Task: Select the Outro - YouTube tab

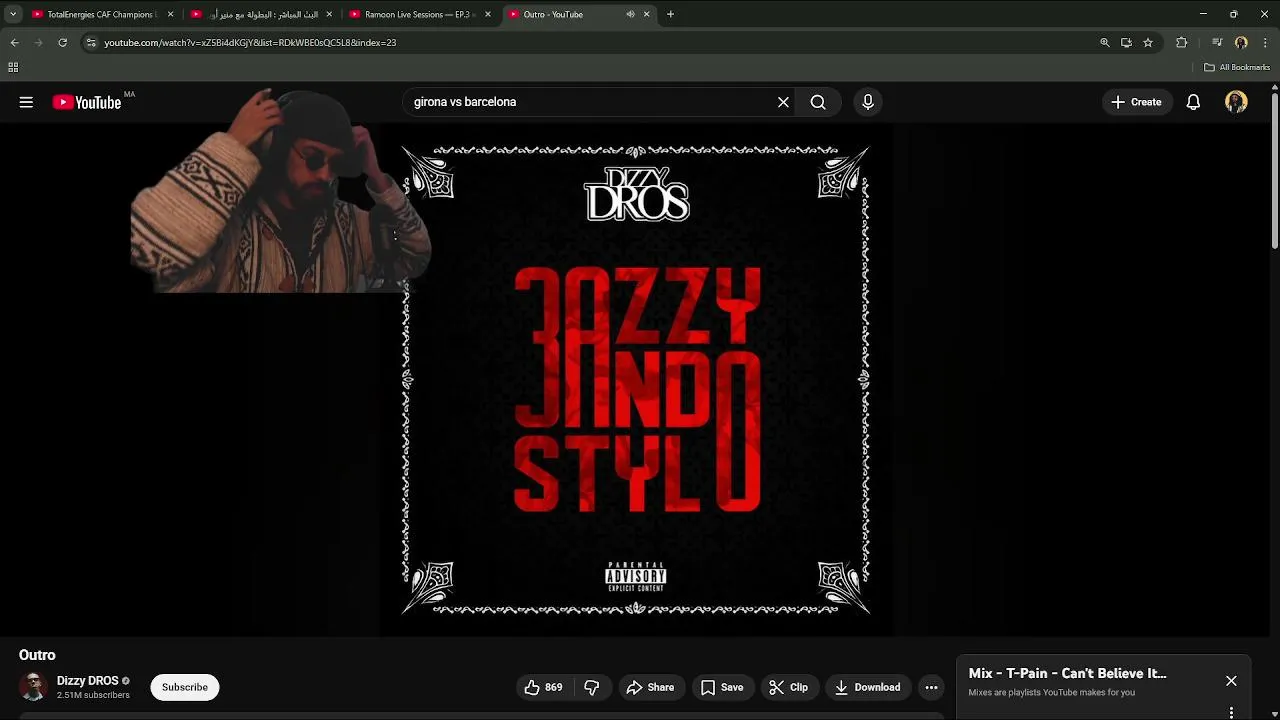Action: pos(577,14)
